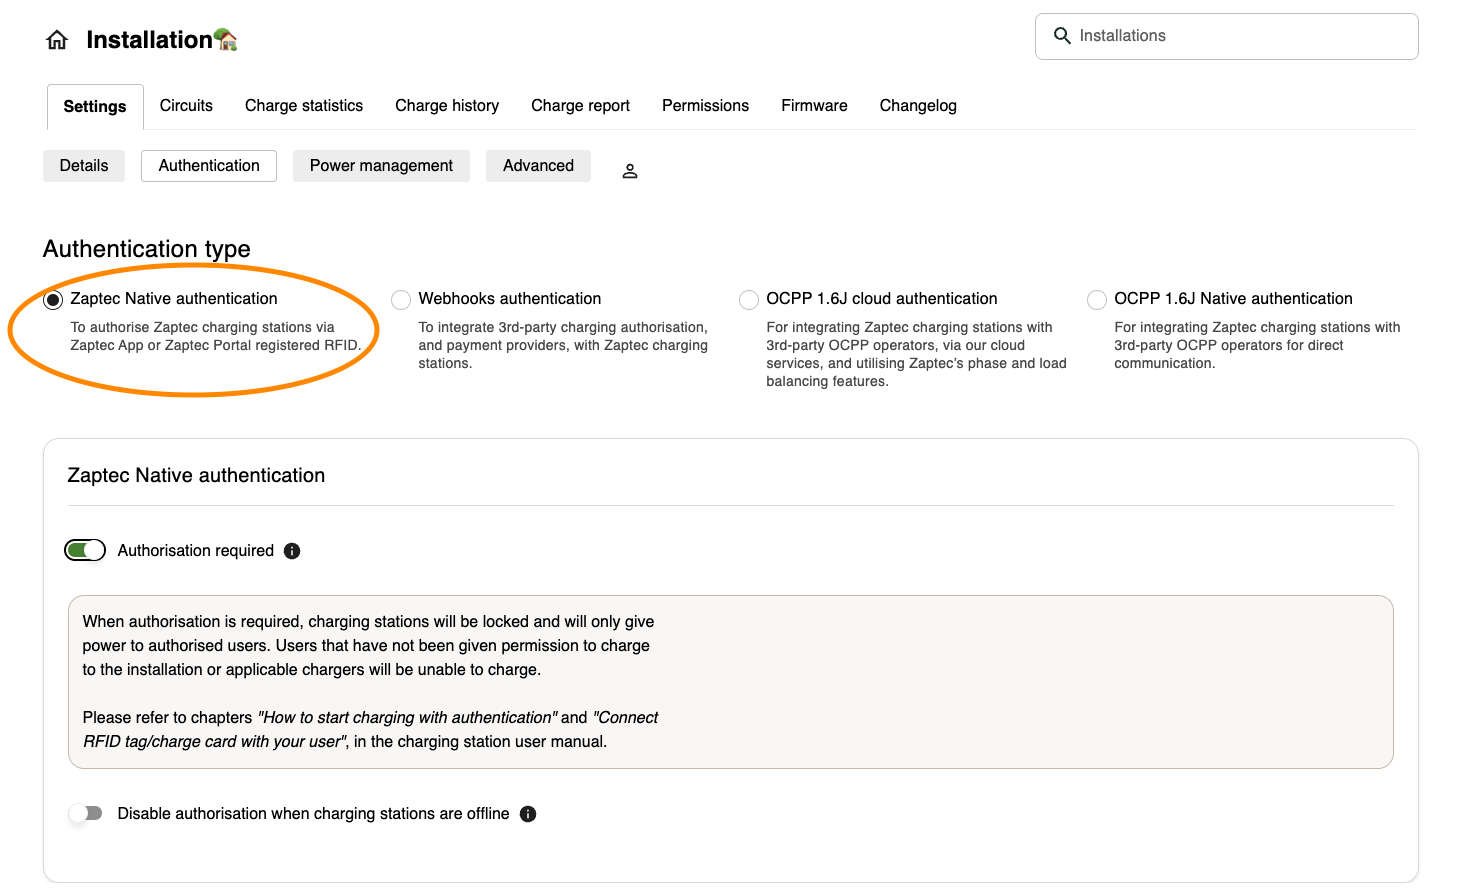Focus the Installations search field
The height and width of the screenshot is (892, 1479).
1240,36
